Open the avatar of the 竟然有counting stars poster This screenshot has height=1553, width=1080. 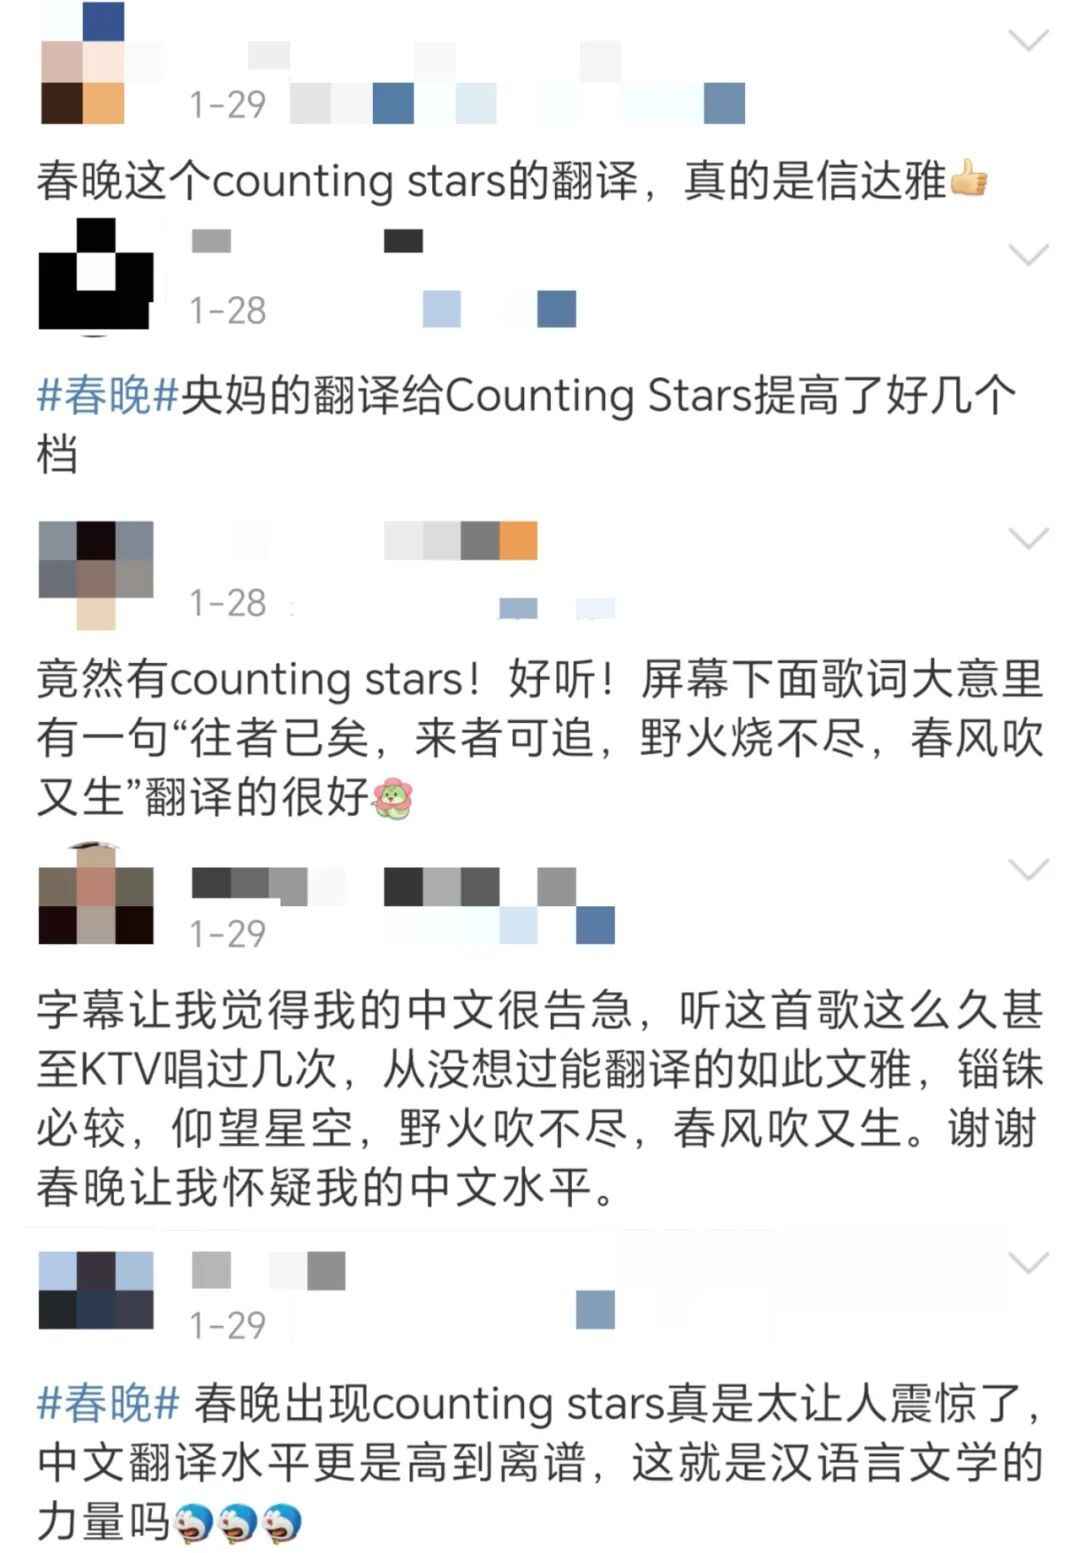pyautogui.click(x=96, y=575)
